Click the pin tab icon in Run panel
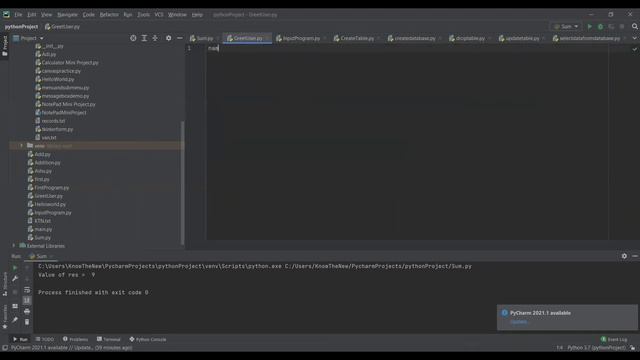The width and height of the screenshot is (640, 360). coord(15,320)
